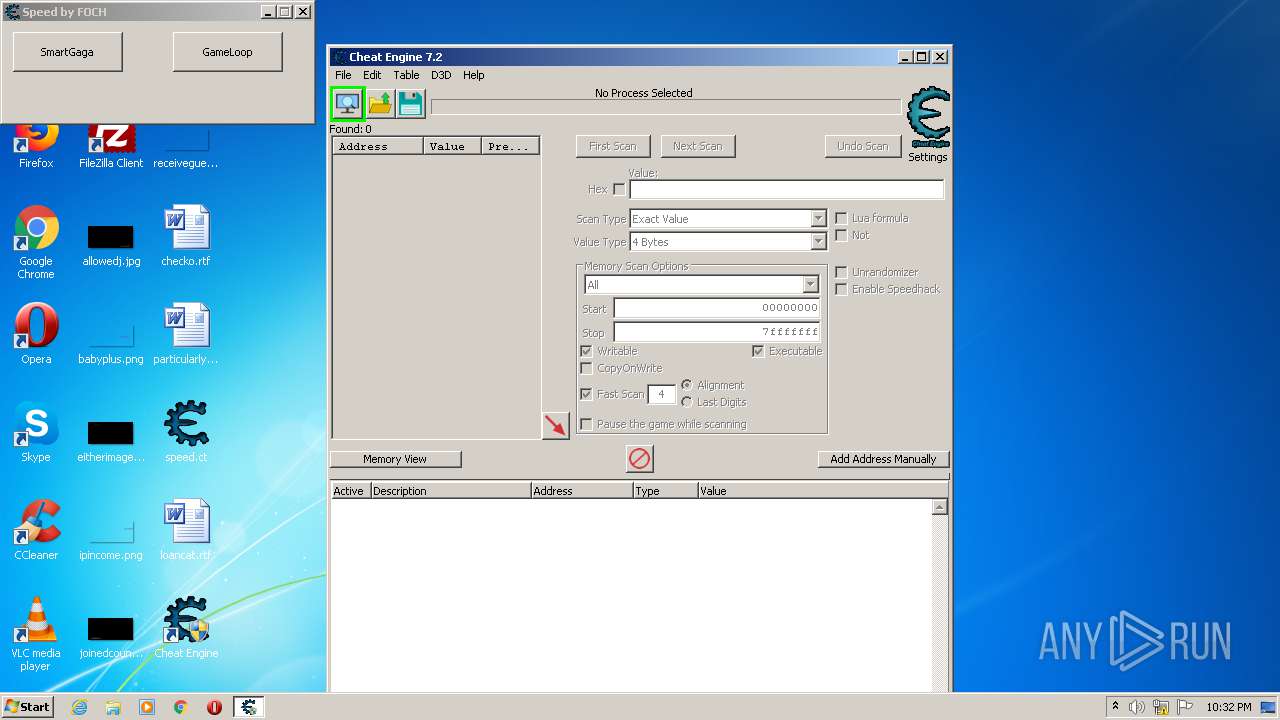
Task: Open the Table menu
Action: (x=406, y=75)
